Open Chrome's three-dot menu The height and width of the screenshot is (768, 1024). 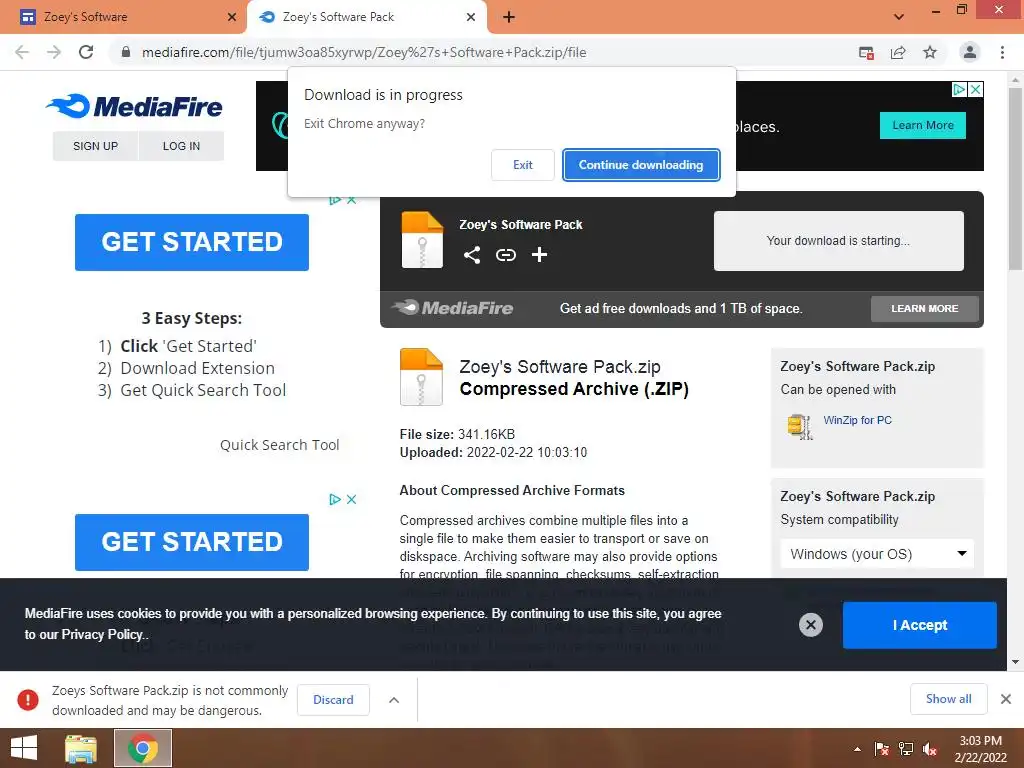(x=1002, y=52)
